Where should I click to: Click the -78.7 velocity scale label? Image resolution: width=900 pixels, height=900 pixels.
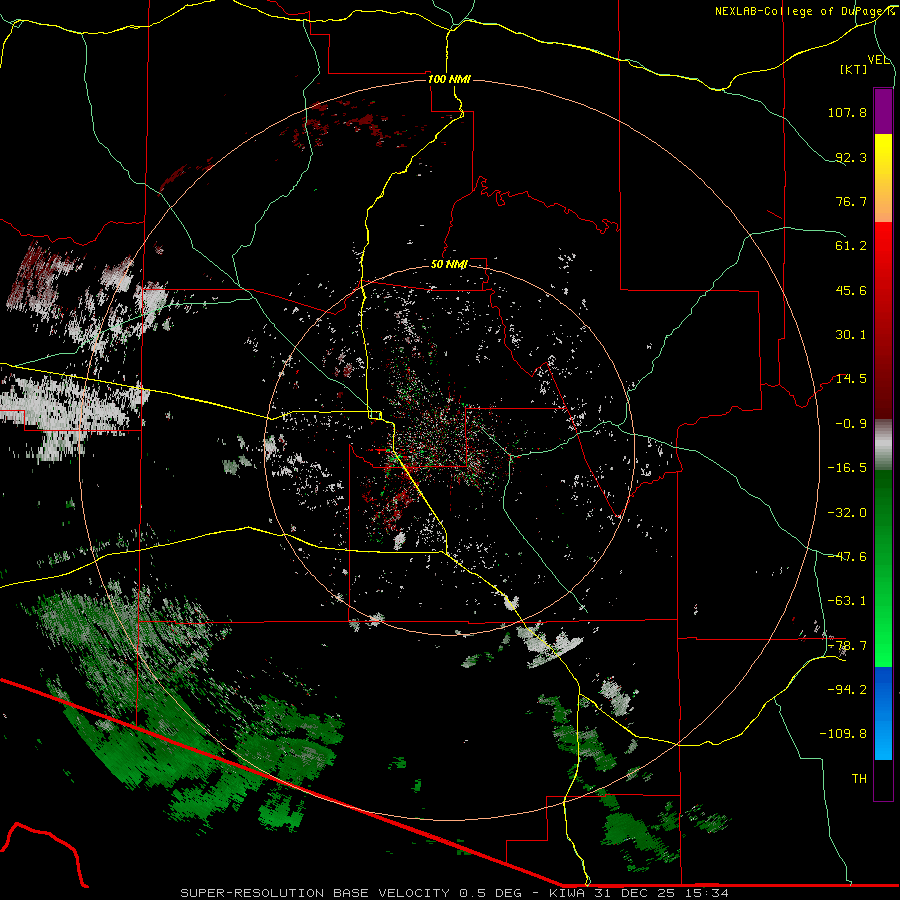click(847, 646)
